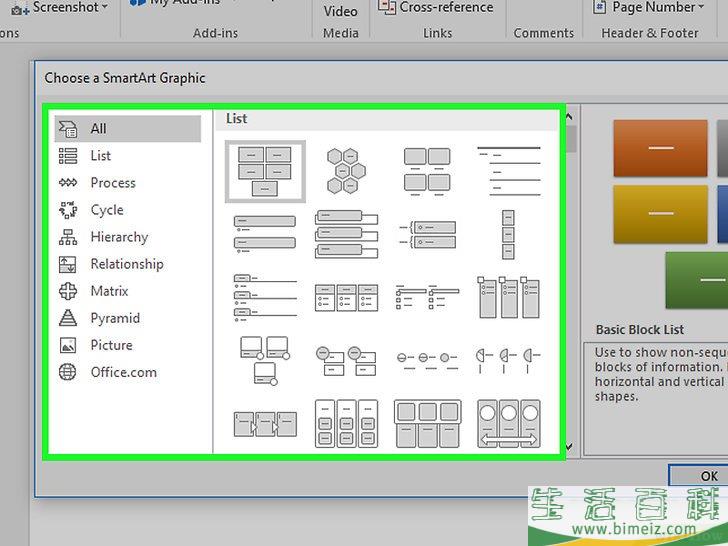728x546 pixels.
Task: Switch to the Cycle category label
Action: point(107,210)
